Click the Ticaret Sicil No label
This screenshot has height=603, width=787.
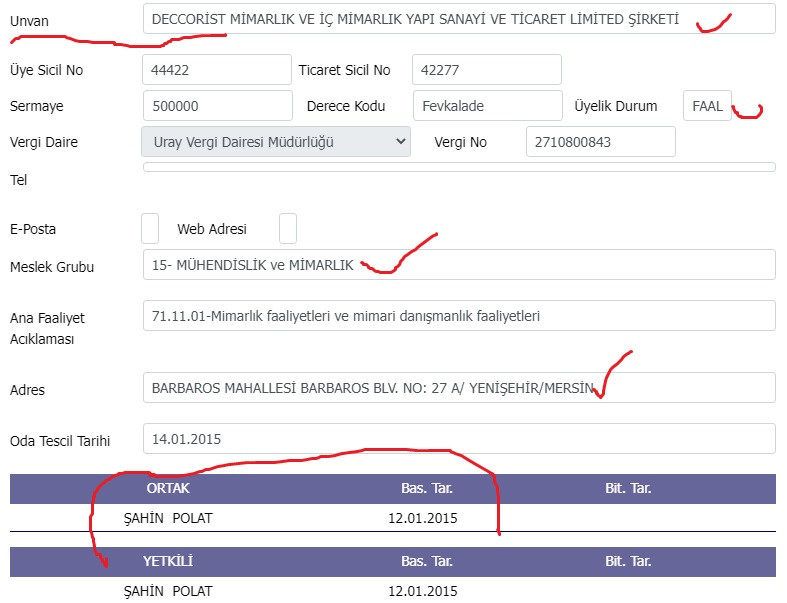344,70
